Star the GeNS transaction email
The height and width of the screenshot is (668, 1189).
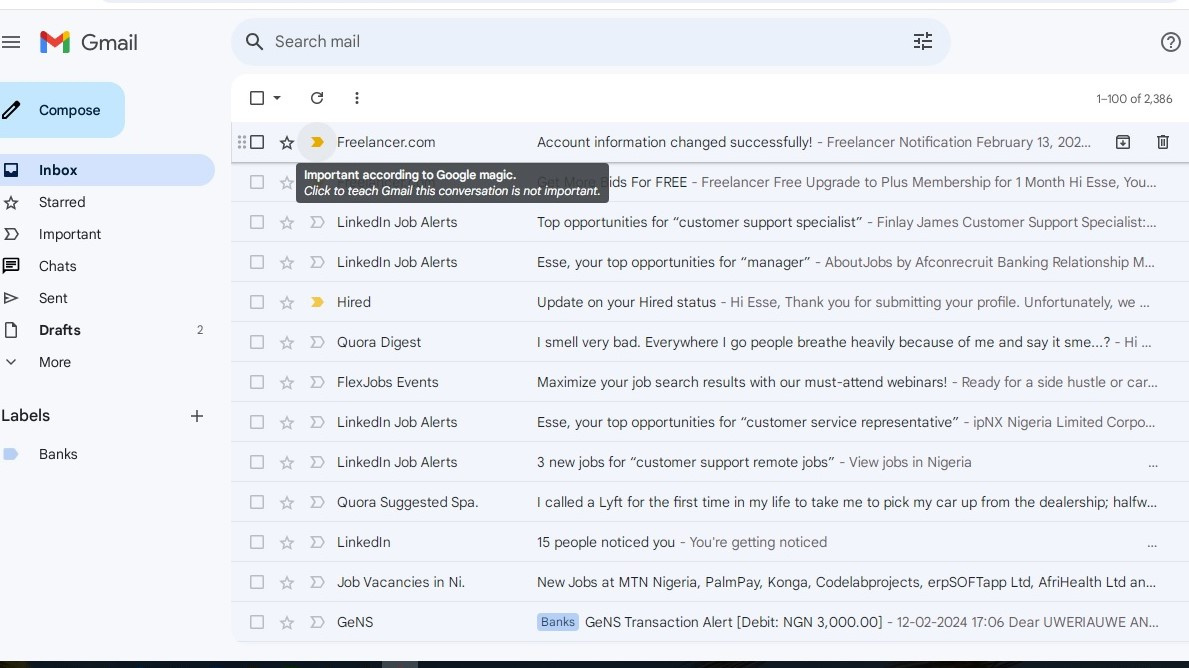[287, 623]
